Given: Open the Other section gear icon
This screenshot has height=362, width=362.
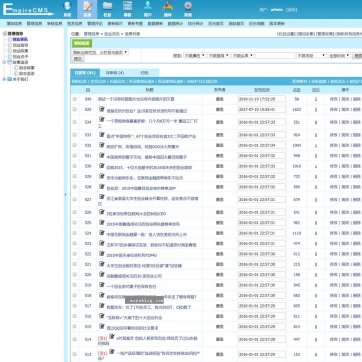Looking at the screenshot, I should click(188, 6).
